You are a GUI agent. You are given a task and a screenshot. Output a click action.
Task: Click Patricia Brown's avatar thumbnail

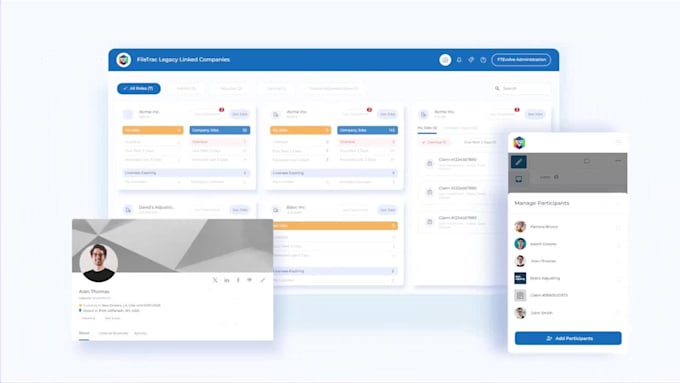(520, 226)
